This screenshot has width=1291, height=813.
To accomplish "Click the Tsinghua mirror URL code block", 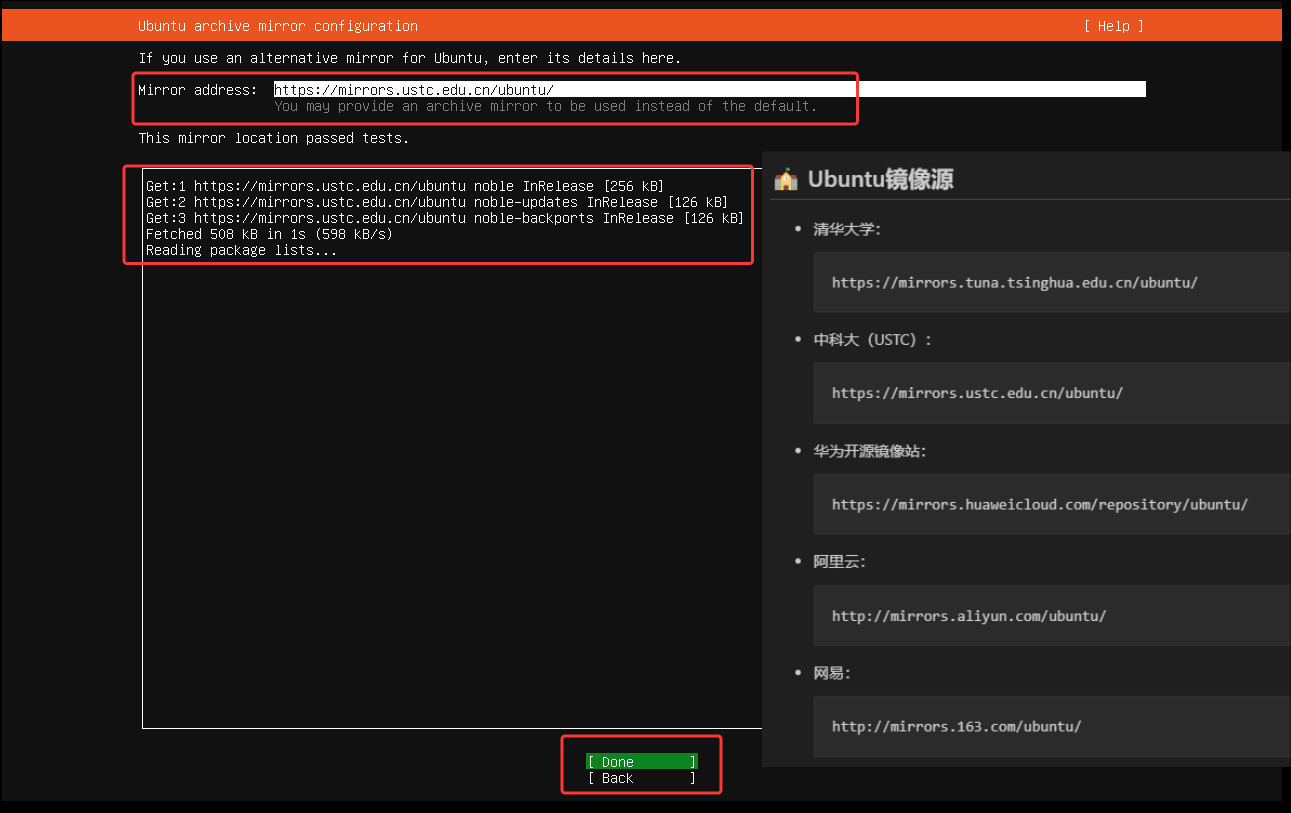I will [x=1014, y=282].
